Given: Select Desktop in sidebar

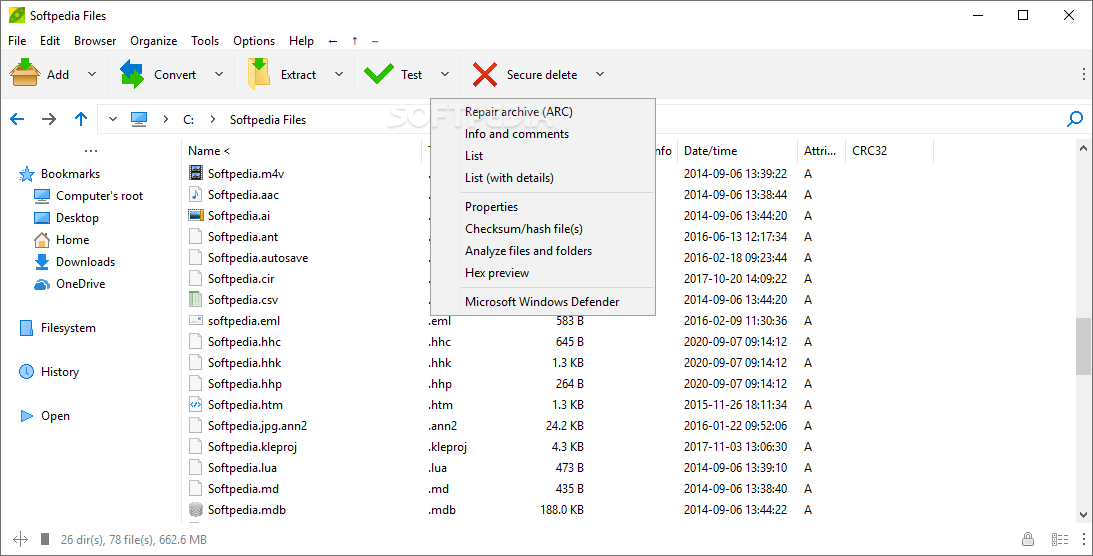Looking at the screenshot, I should tap(77, 217).
